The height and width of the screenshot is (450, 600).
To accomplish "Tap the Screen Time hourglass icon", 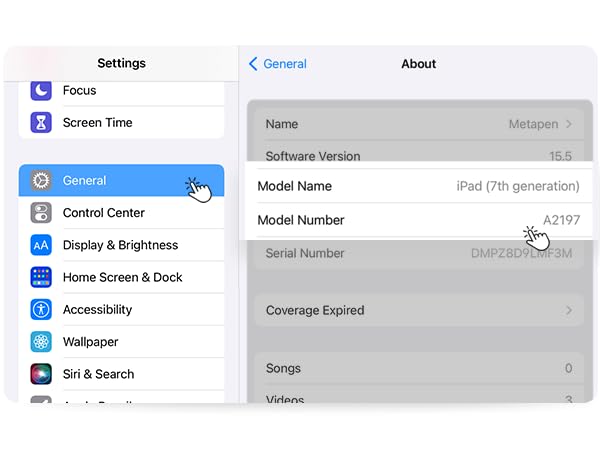I will point(41,123).
